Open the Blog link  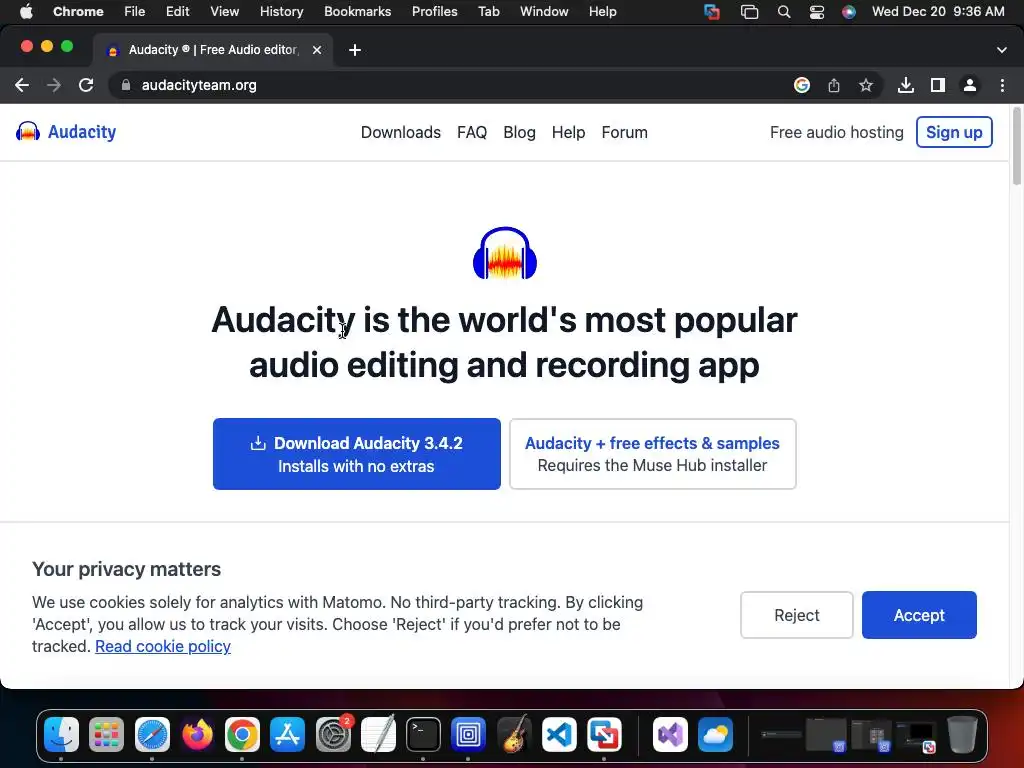tap(519, 133)
